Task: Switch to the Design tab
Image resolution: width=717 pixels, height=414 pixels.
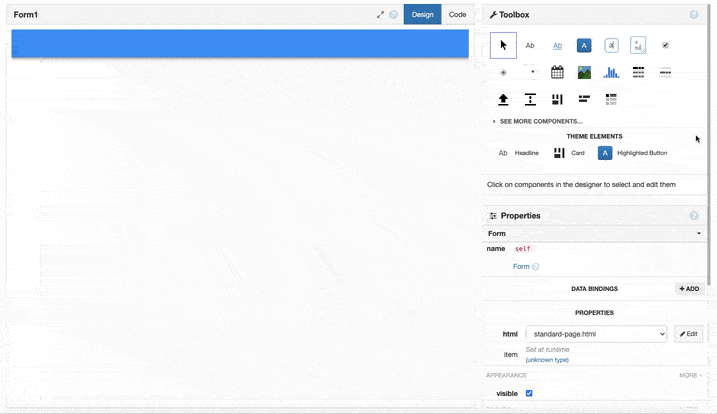Action: pyautogui.click(x=422, y=15)
